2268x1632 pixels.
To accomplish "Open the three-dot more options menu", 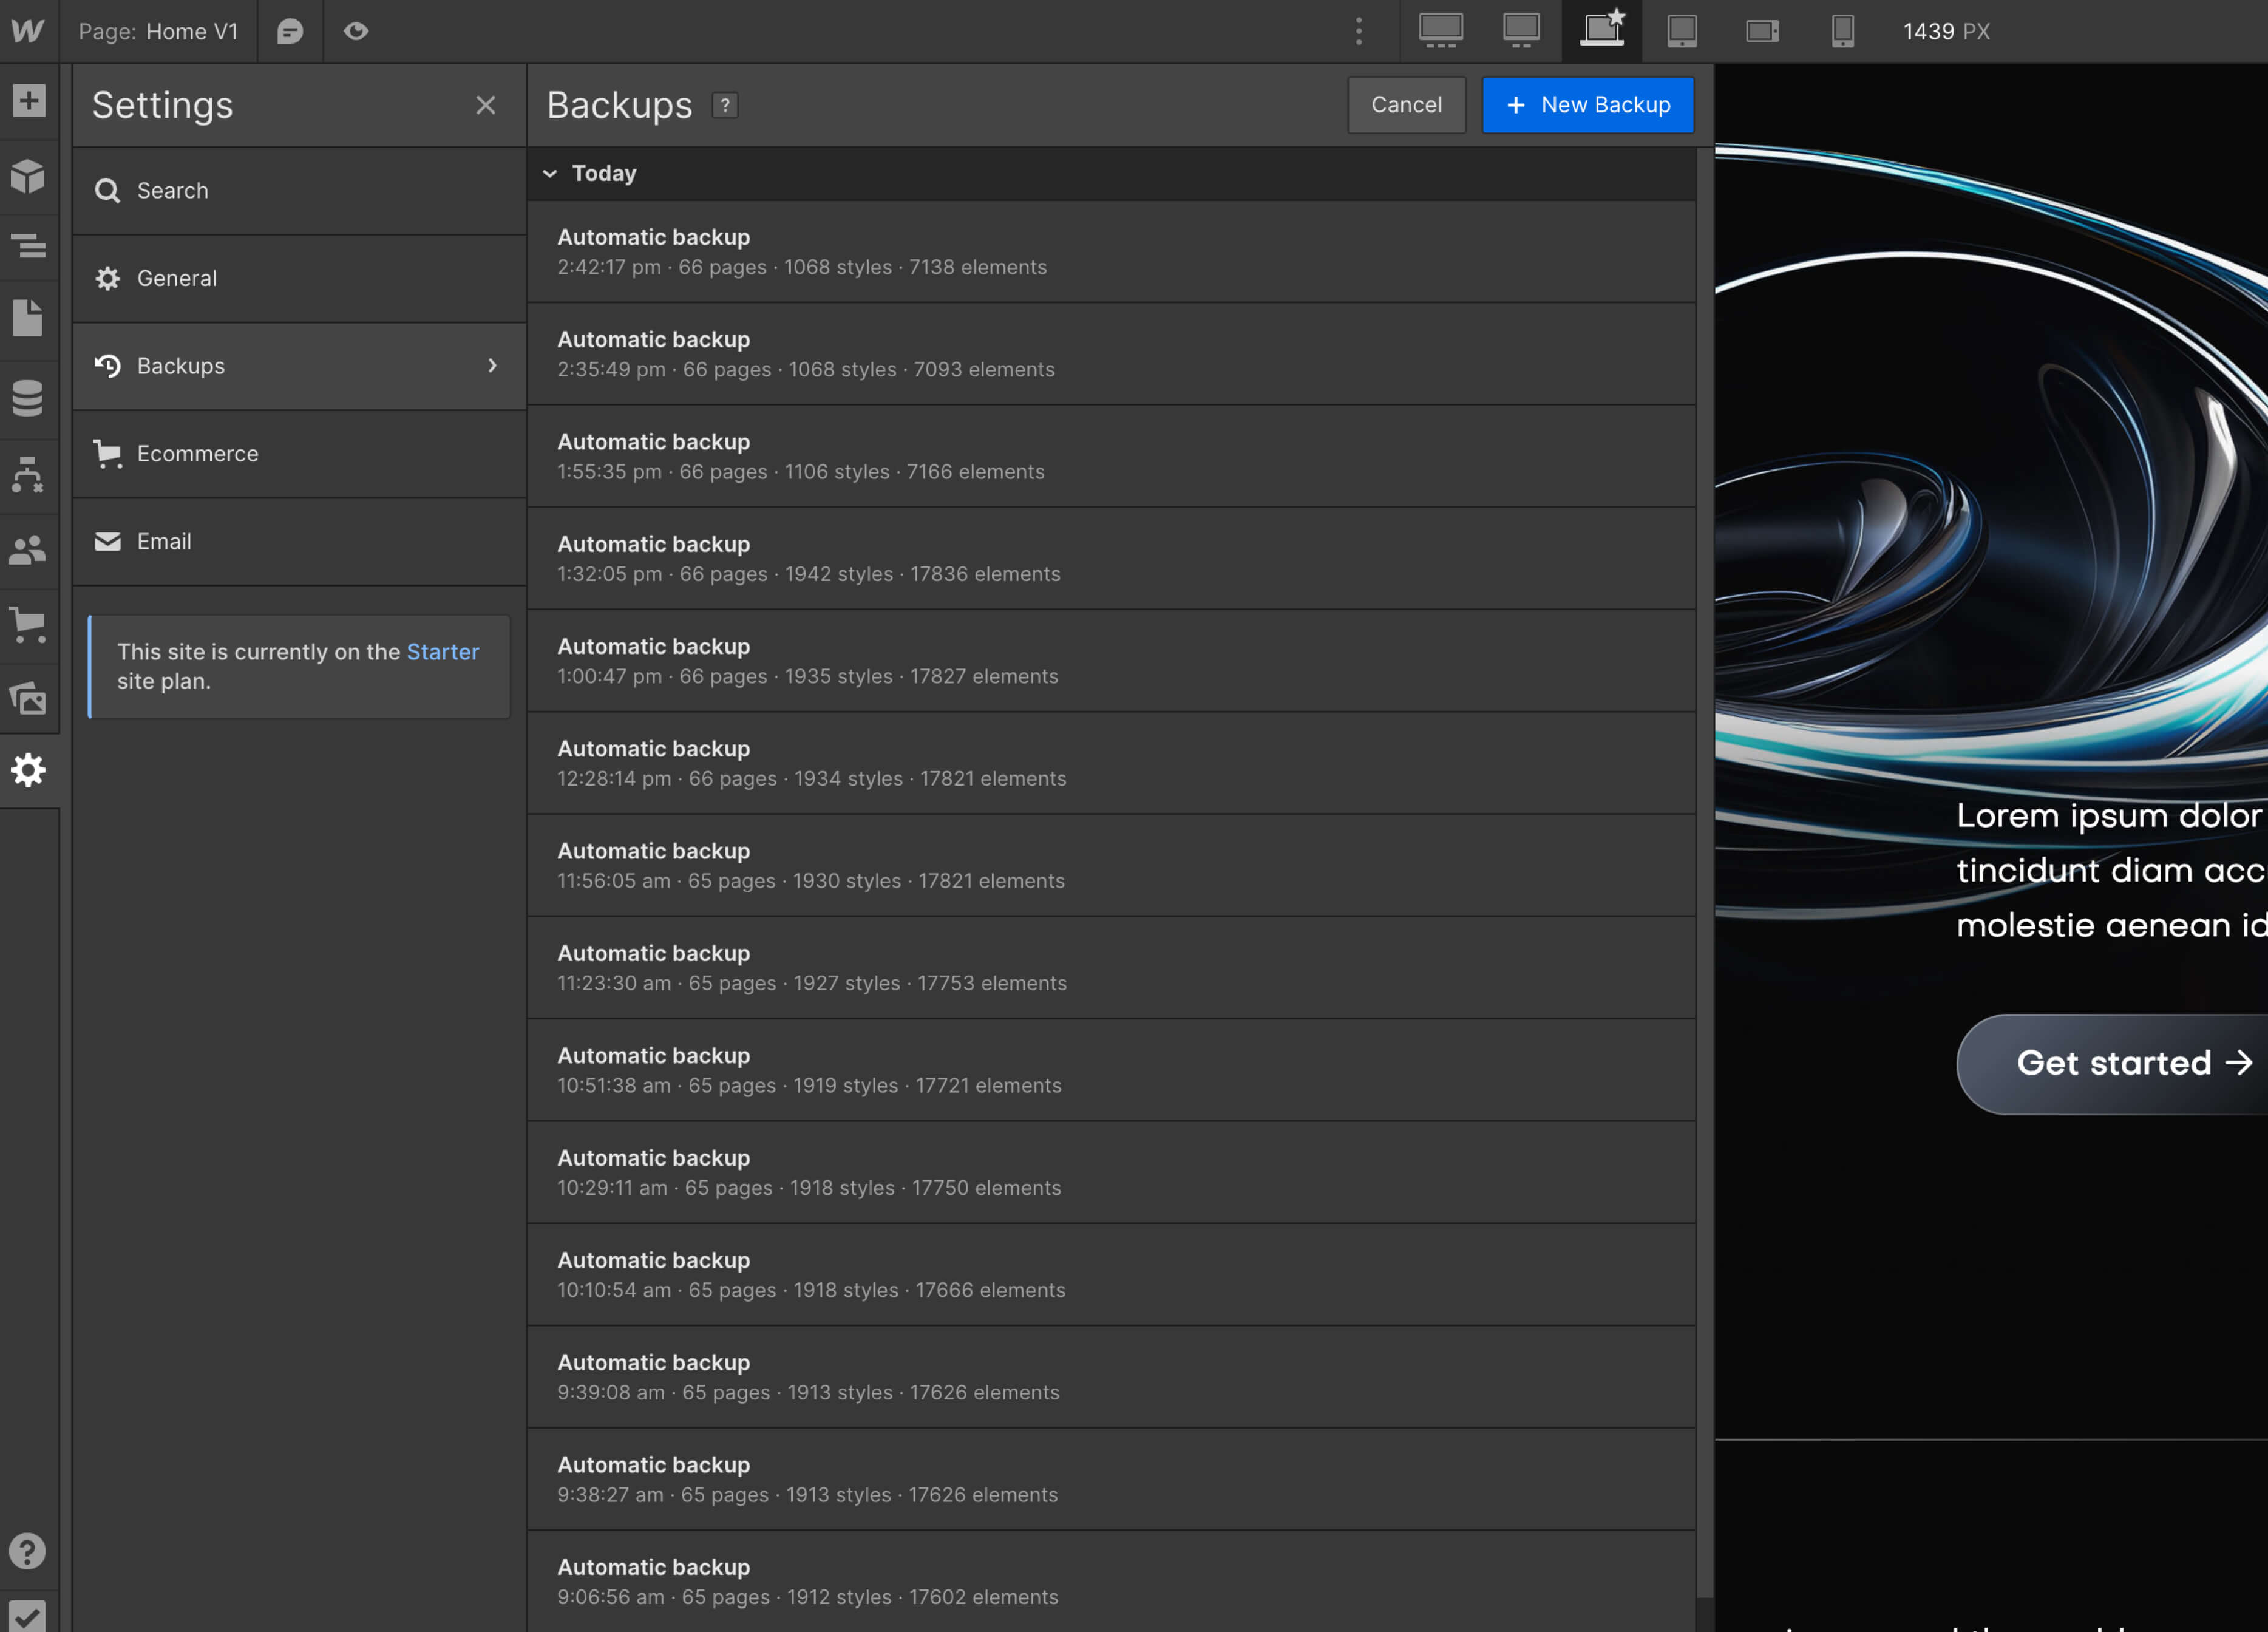I will (1359, 31).
